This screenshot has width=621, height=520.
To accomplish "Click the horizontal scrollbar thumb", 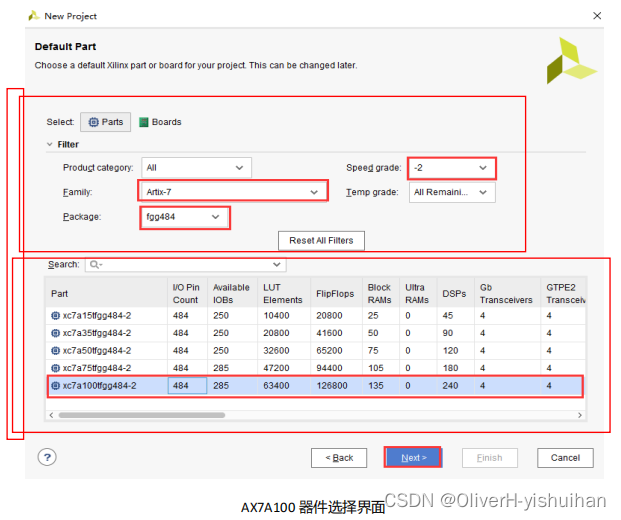I will click(142, 415).
